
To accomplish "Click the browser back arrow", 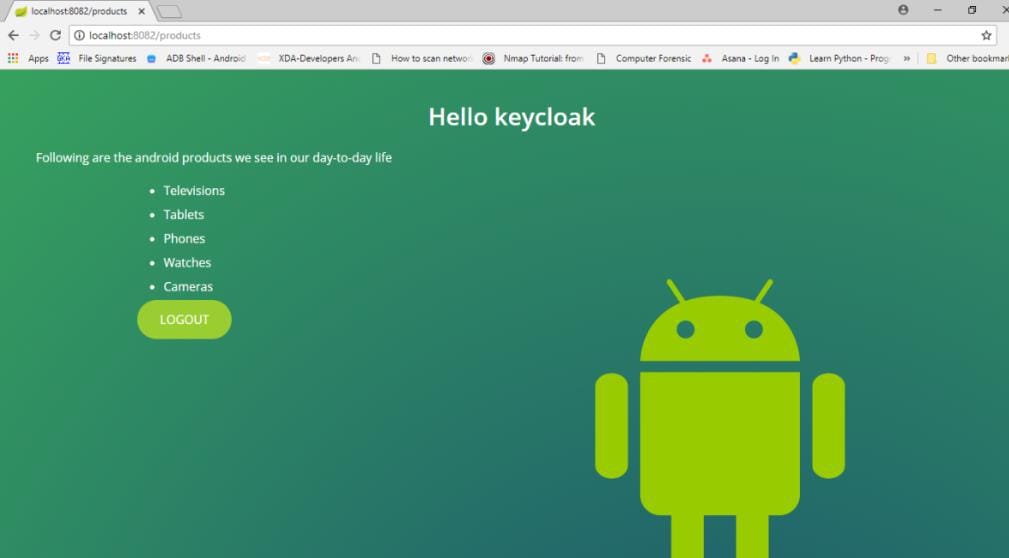I will [13, 35].
